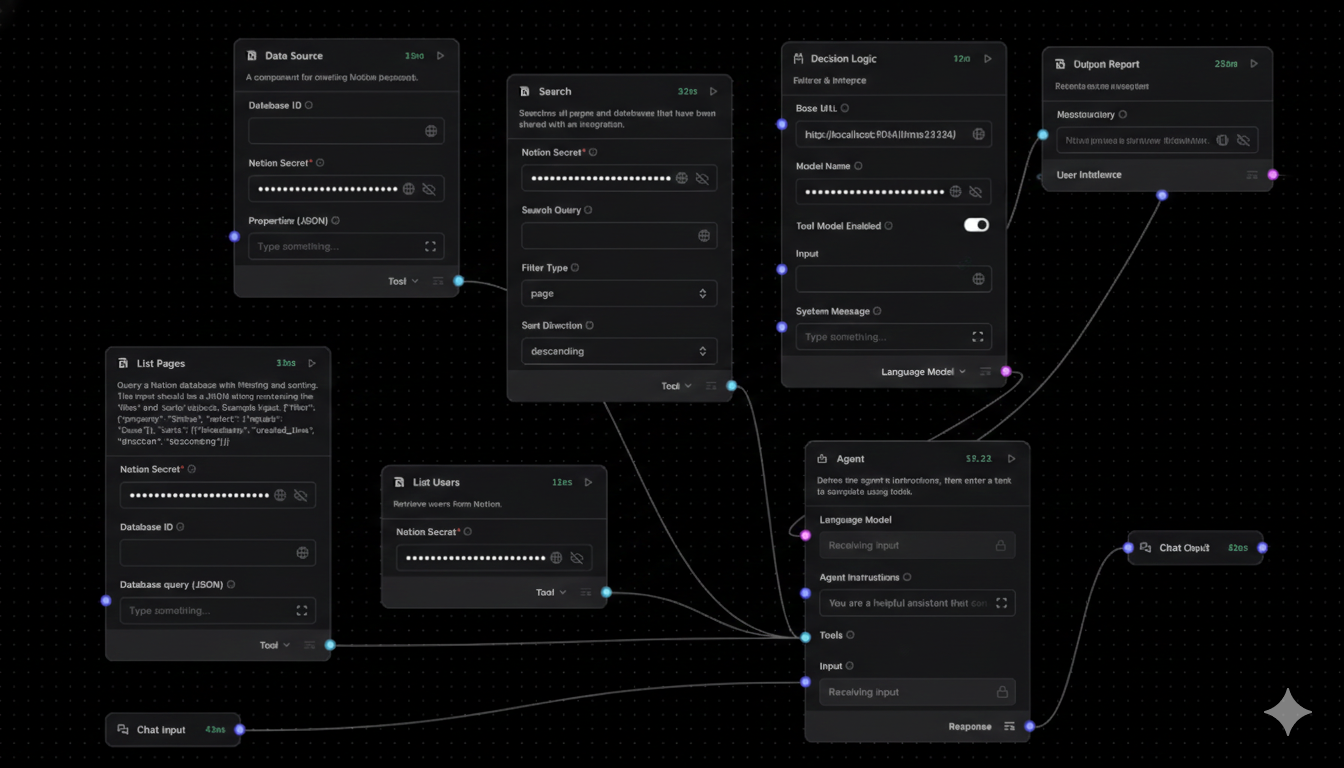Reveal Notion Secret in List Users node
1344x768 pixels.
click(x=576, y=558)
